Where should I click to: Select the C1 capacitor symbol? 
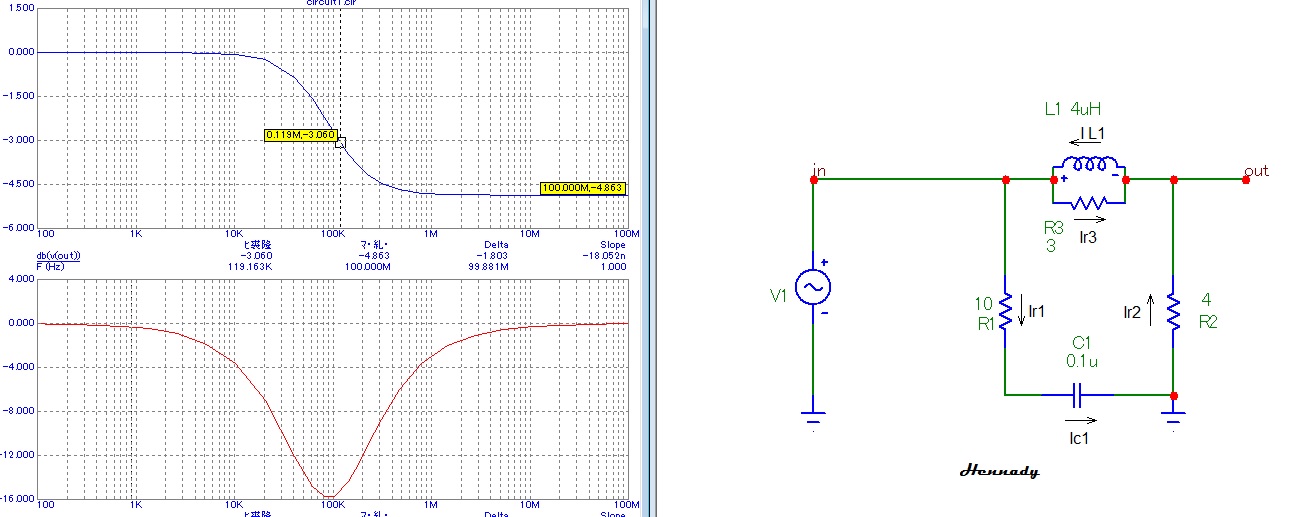[1076, 397]
